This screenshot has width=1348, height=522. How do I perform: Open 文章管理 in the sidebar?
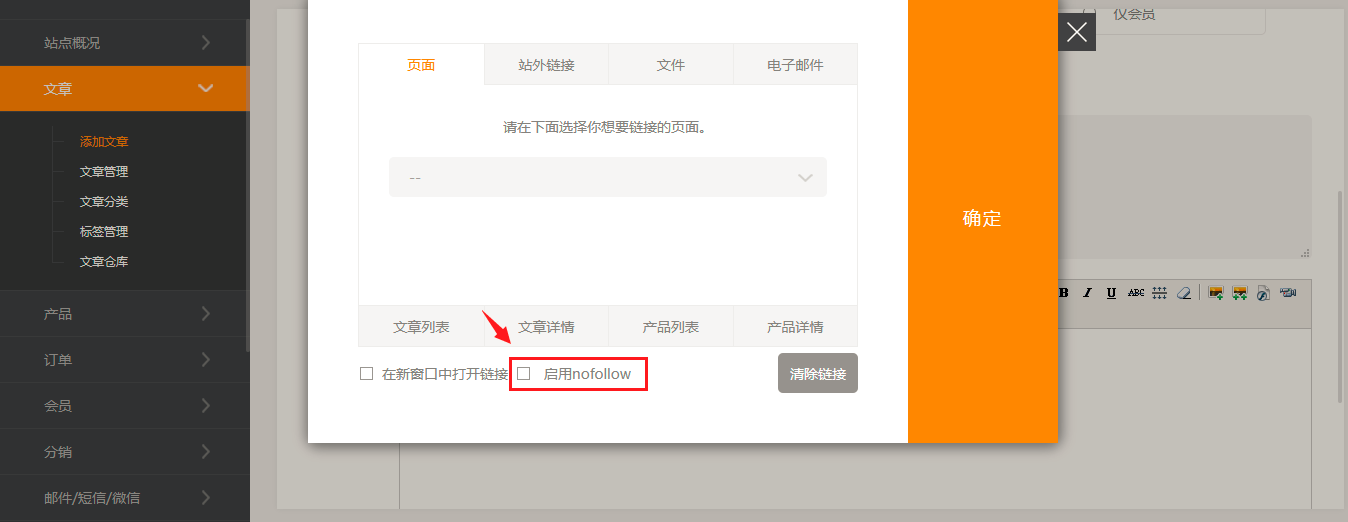[104, 172]
